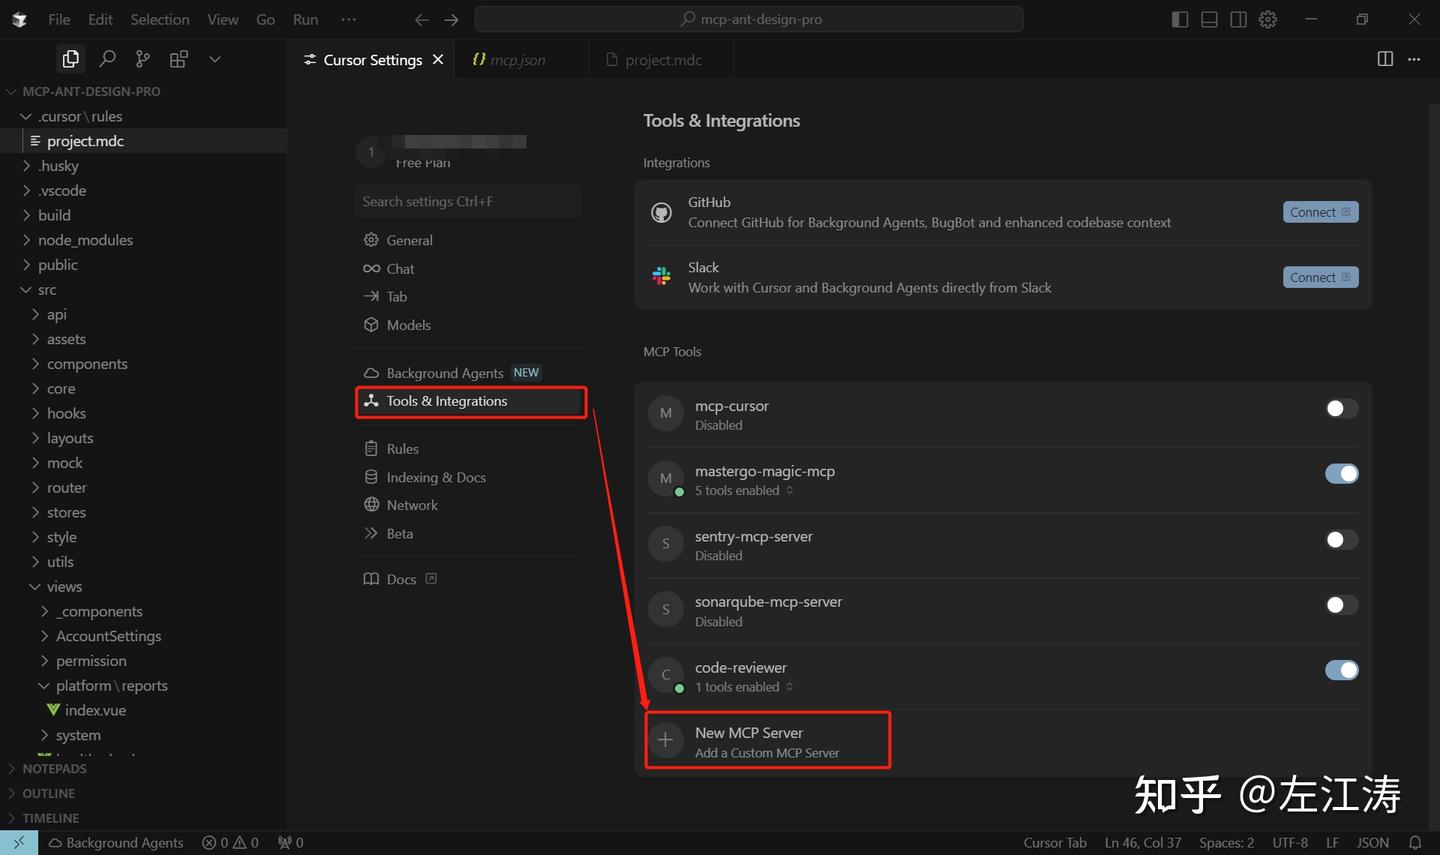
Task: Connect the Slack integration
Action: tap(1320, 277)
